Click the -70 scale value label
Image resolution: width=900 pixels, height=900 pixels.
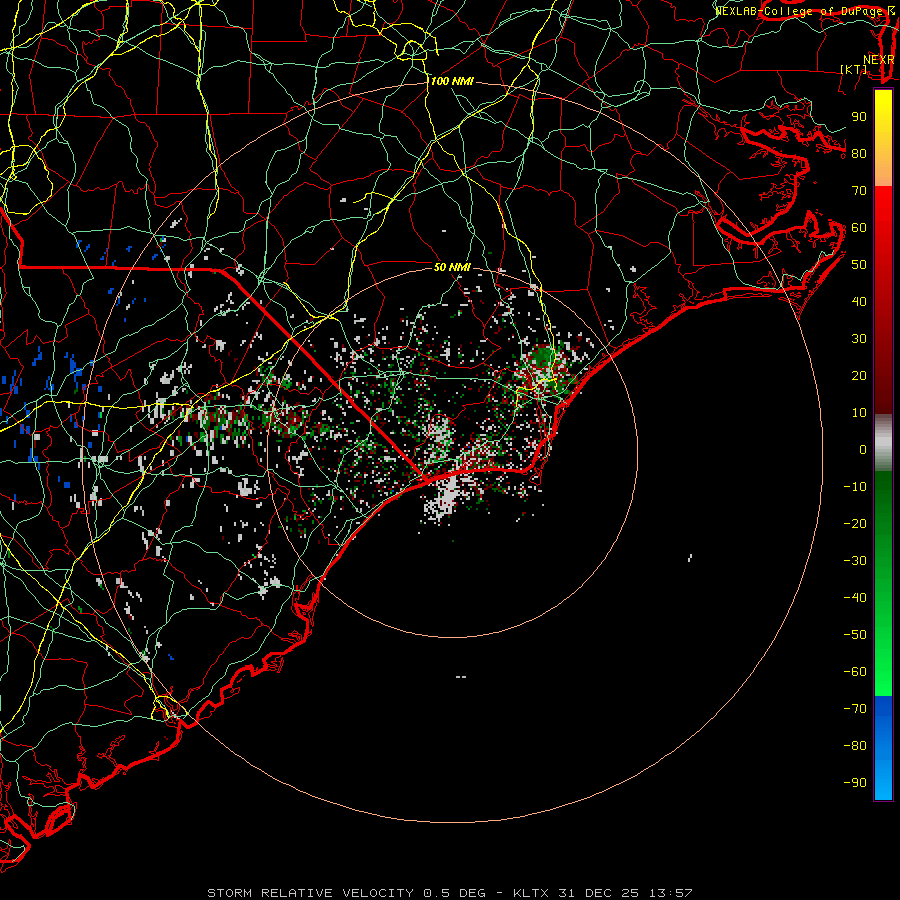coord(855,709)
